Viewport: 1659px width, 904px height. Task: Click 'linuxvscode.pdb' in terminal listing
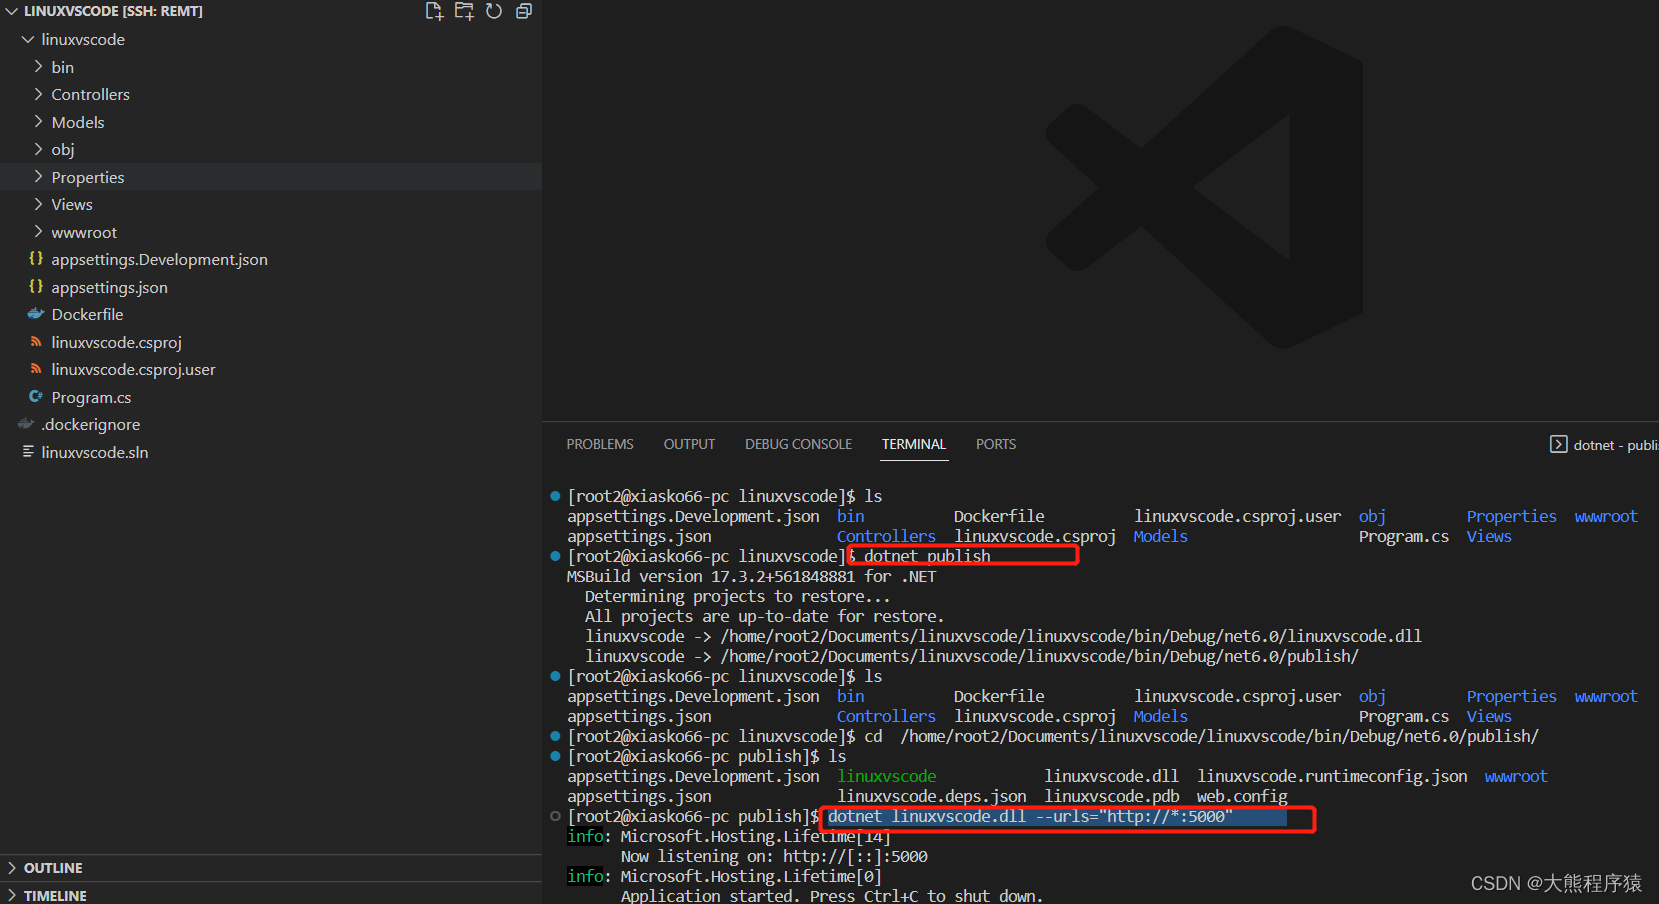pyautogui.click(x=1112, y=796)
